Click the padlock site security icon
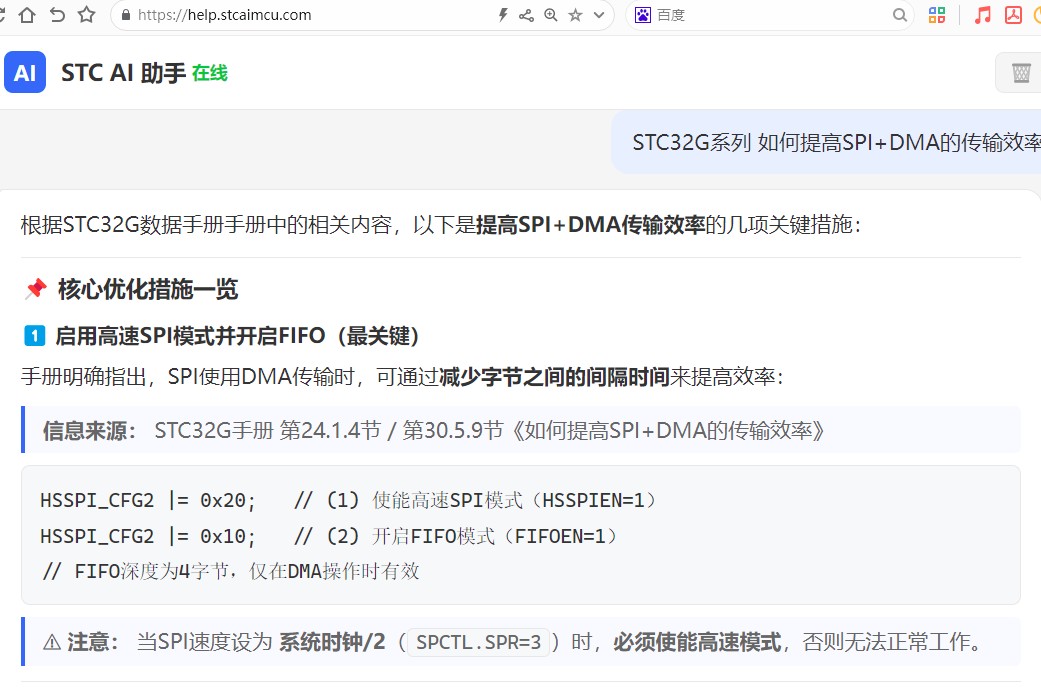1041x700 pixels. pos(126,15)
